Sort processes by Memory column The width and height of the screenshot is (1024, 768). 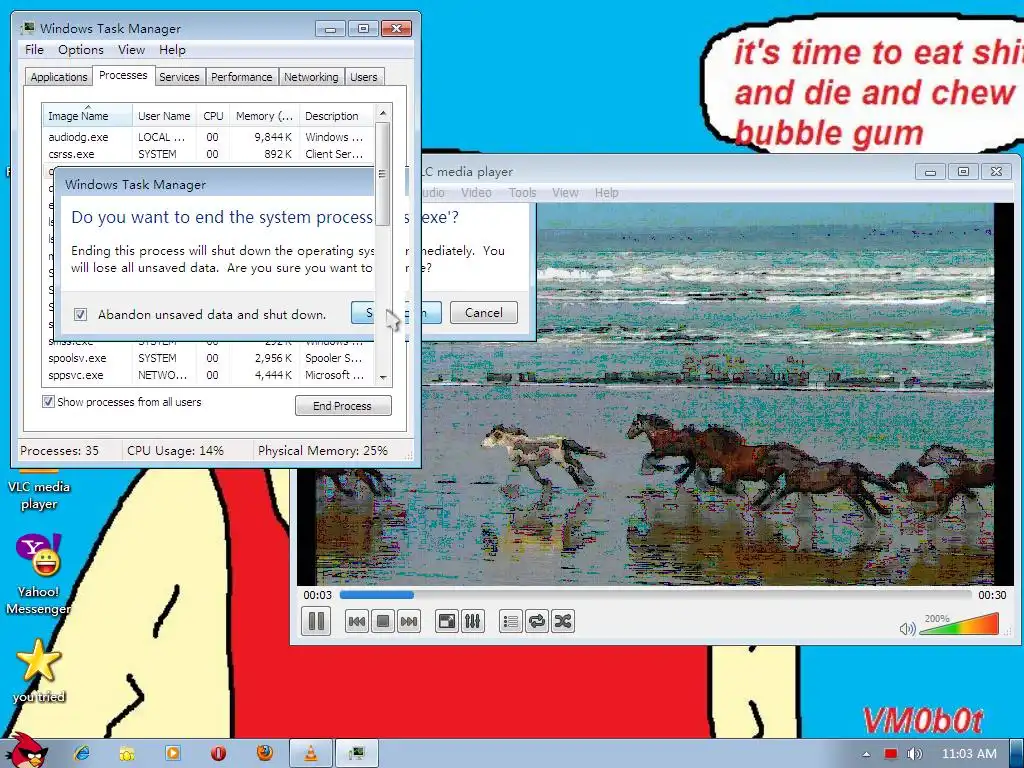(x=264, y=116)
